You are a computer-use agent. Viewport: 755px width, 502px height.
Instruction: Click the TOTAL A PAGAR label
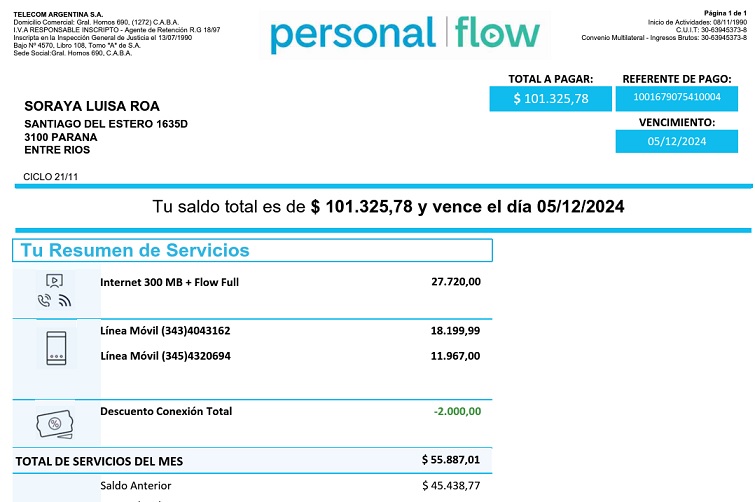550,79
